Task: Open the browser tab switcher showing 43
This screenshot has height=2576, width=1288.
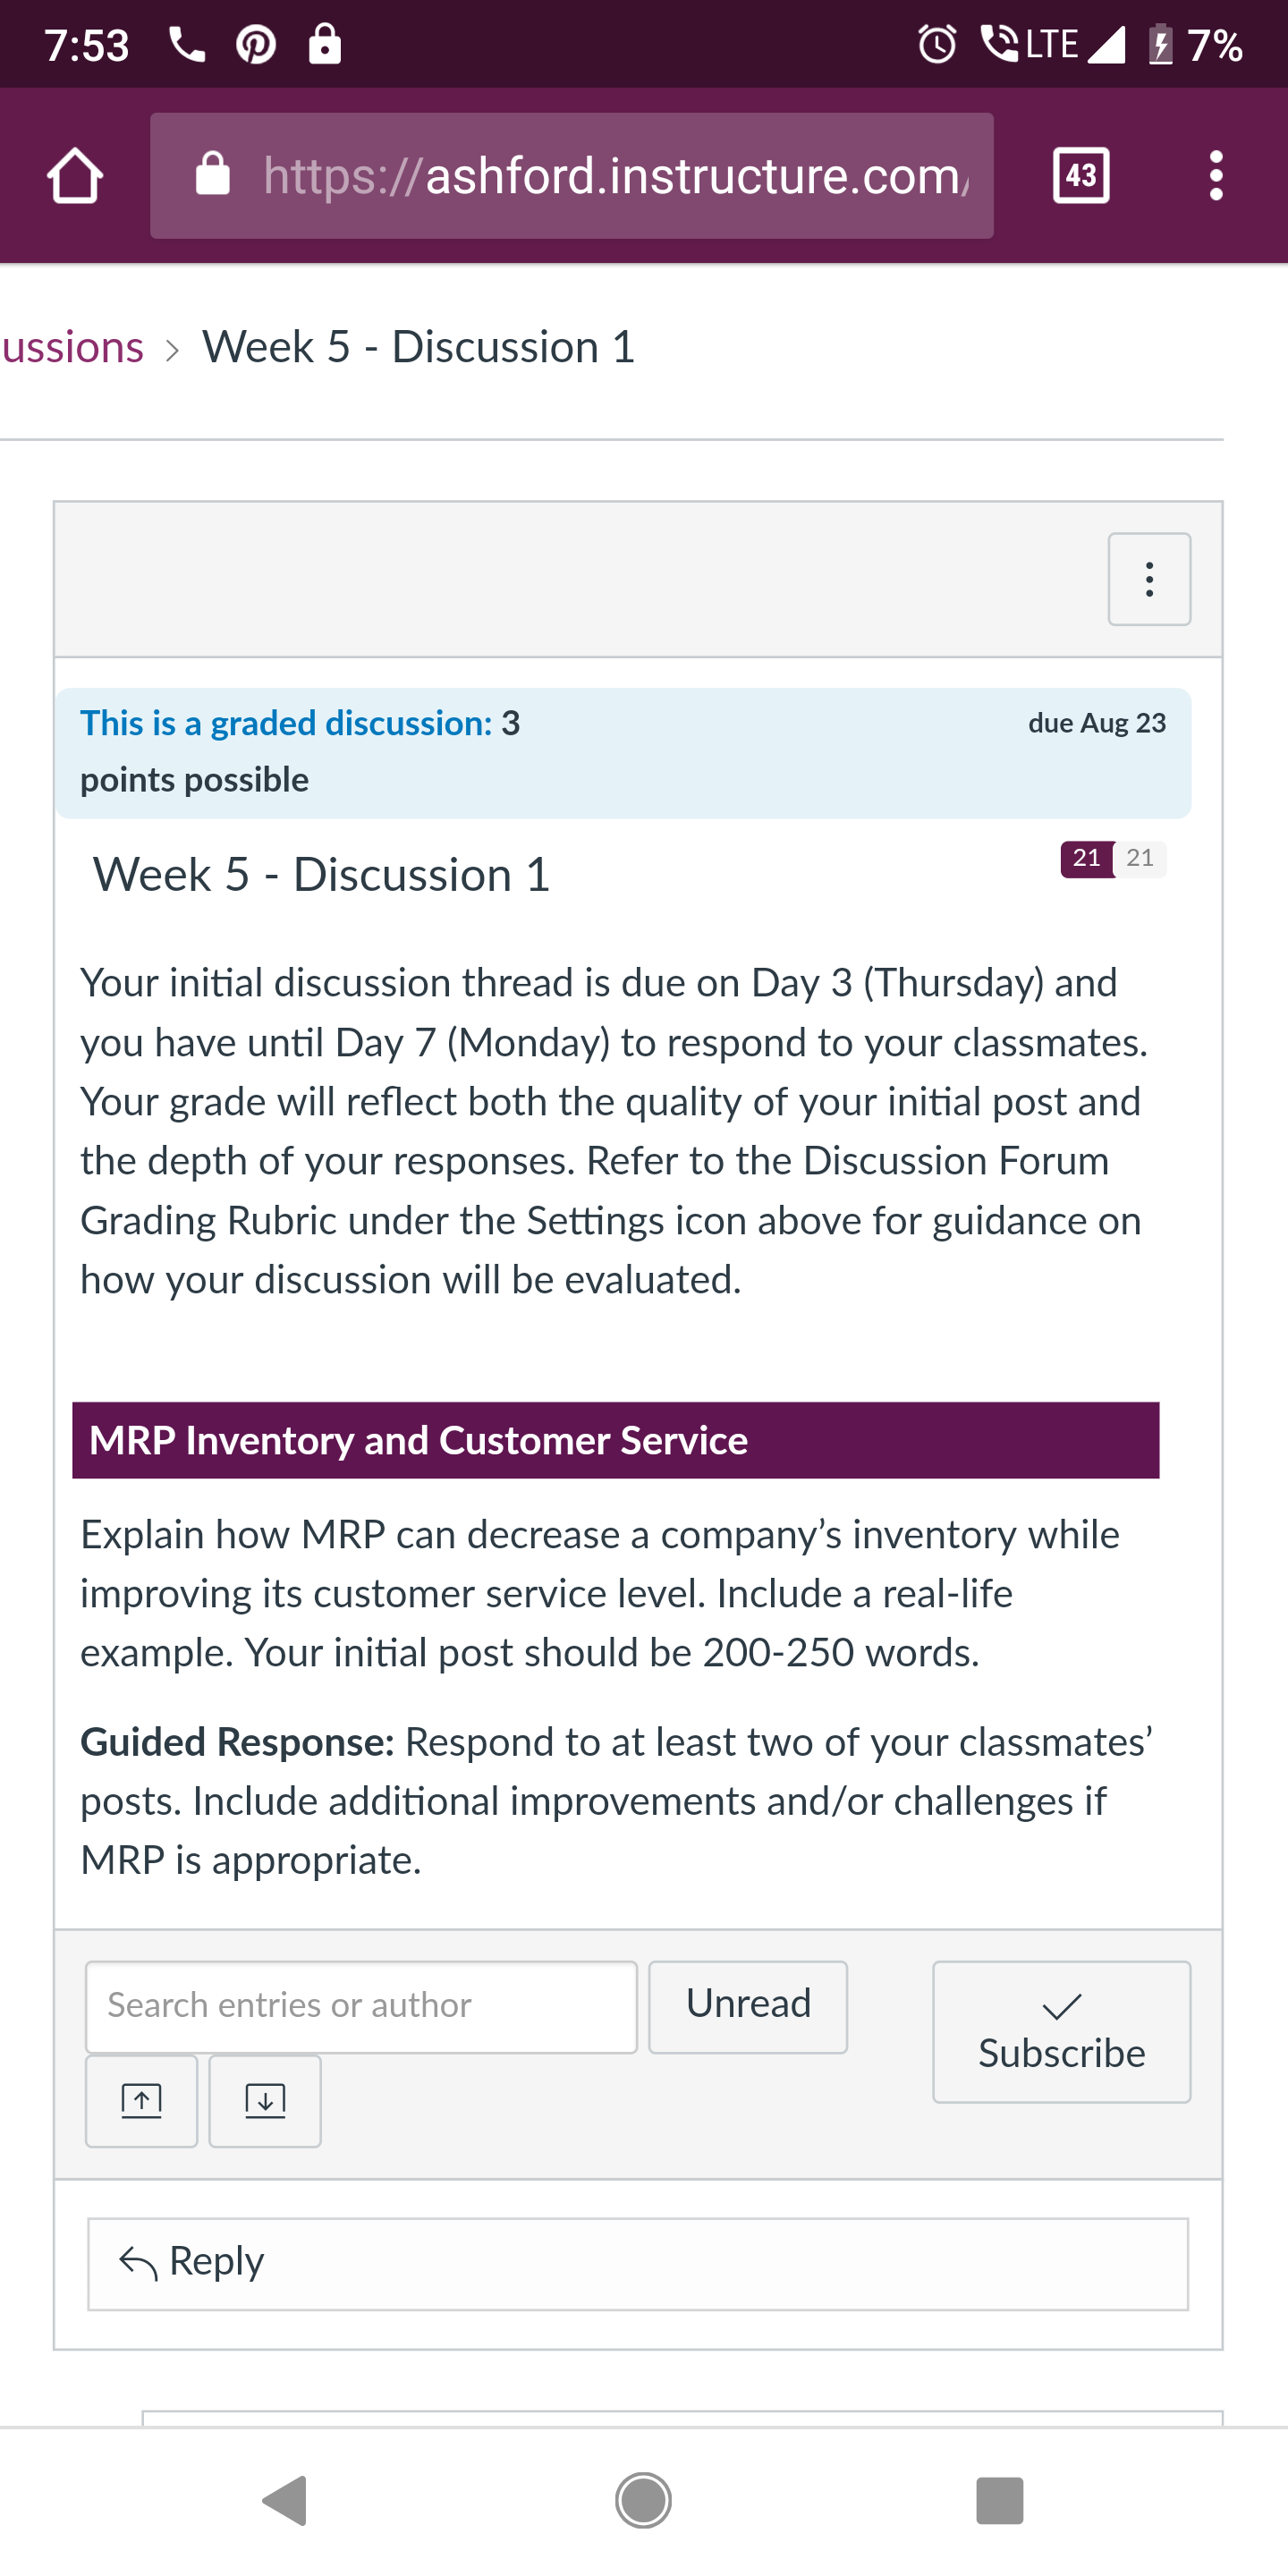Action: (x=1081, y=176)
